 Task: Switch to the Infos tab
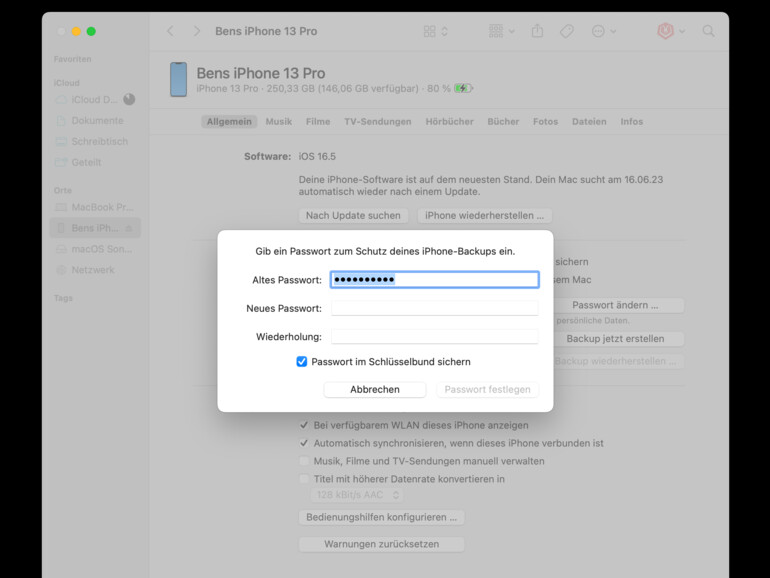coord(632,121)
